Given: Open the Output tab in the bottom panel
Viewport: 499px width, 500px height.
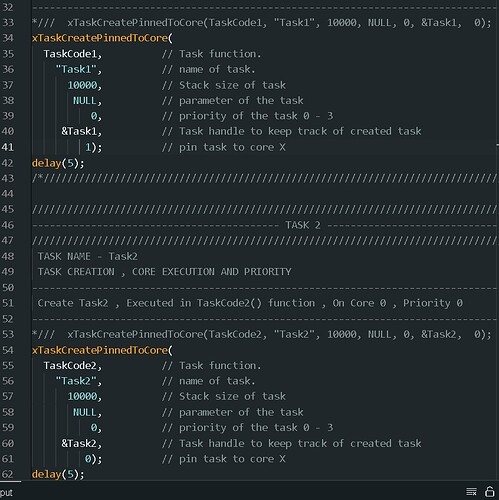Looking at the screenshot, I should click(x=6, y=492).
